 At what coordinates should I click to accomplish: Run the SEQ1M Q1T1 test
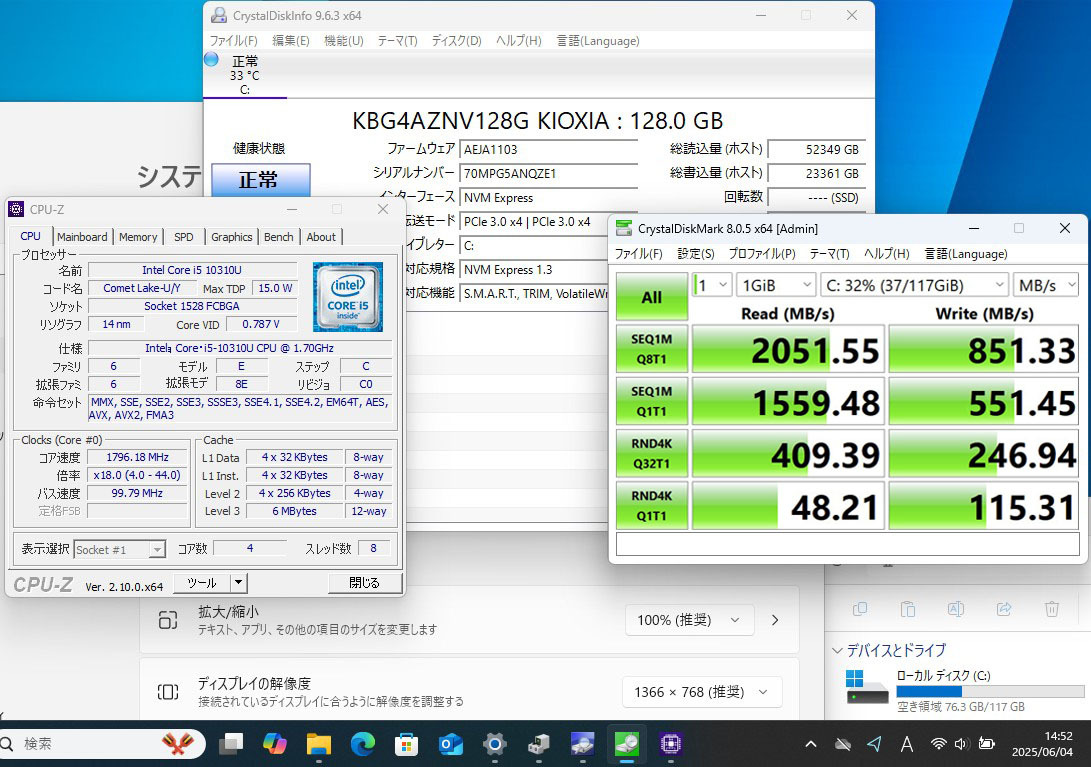coord(651,401)
